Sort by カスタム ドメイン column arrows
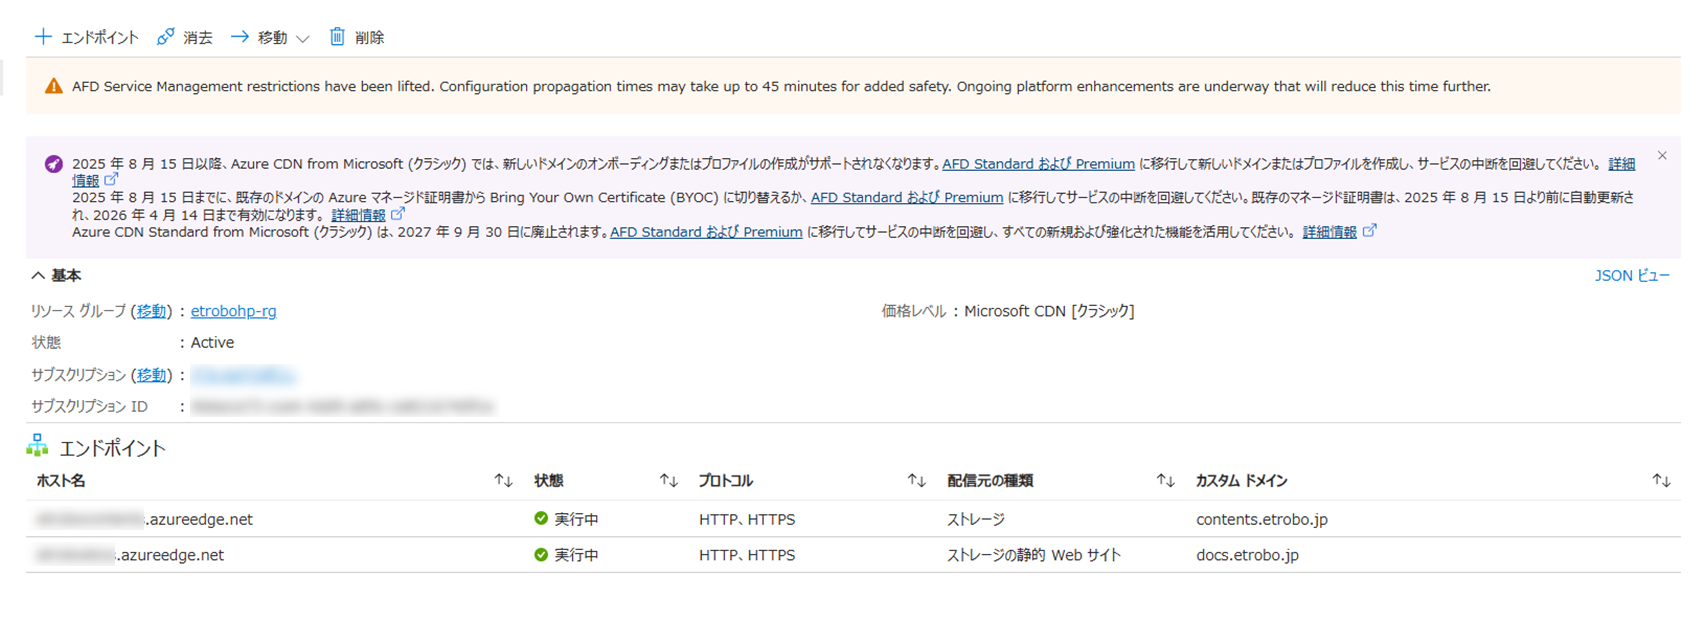 coord(1661,481)
